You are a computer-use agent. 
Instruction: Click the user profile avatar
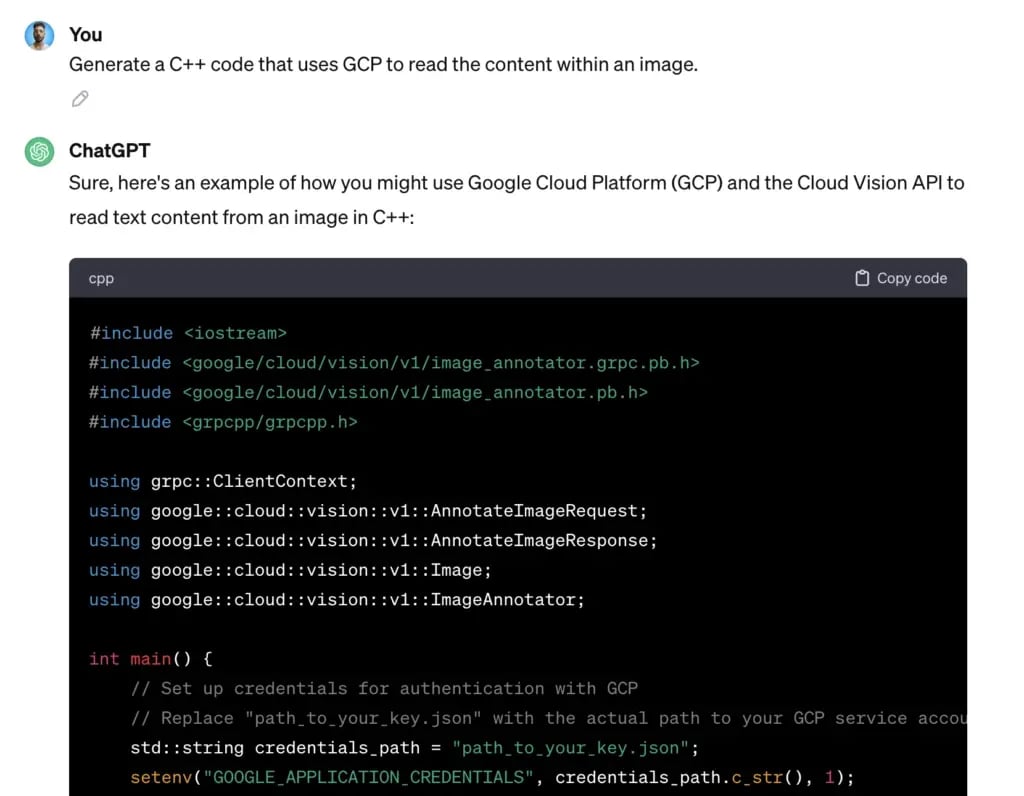tap(40, 35)
